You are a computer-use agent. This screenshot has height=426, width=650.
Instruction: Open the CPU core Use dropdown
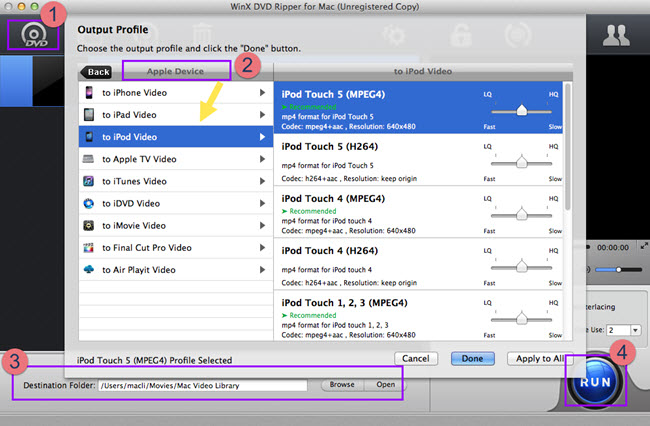point(635,330)
